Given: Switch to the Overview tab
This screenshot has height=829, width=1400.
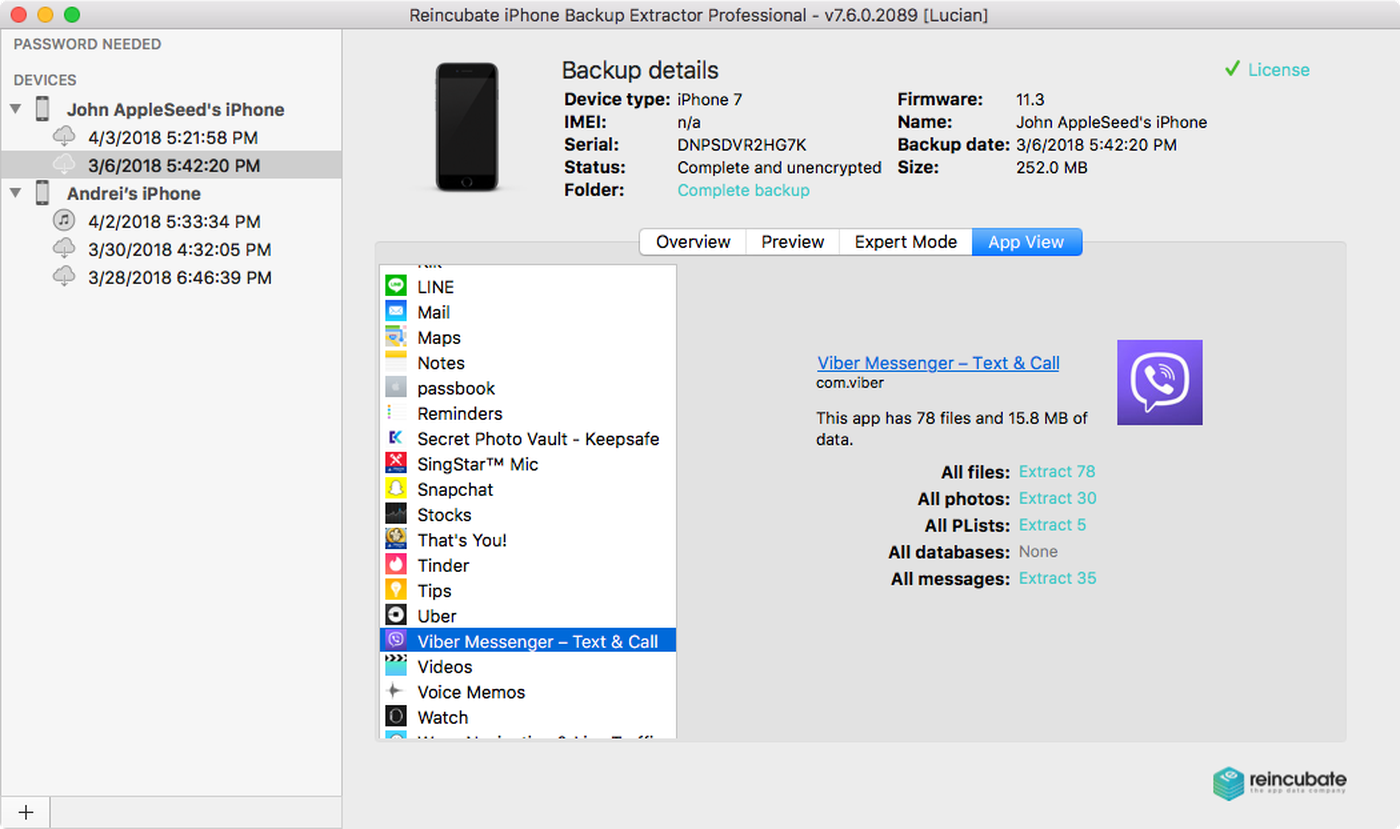Looking at the screenshot, I should (x=692, y=241).
